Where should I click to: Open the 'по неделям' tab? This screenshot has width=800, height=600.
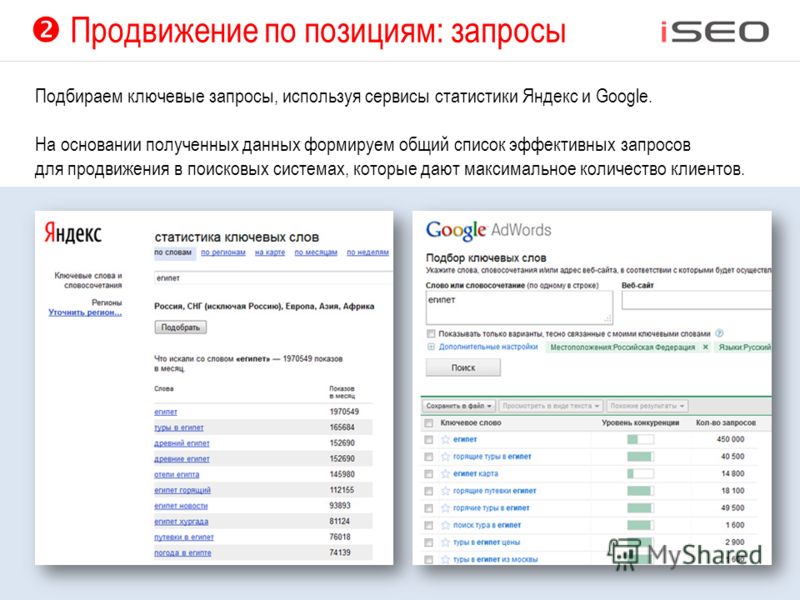pos(368,253)
